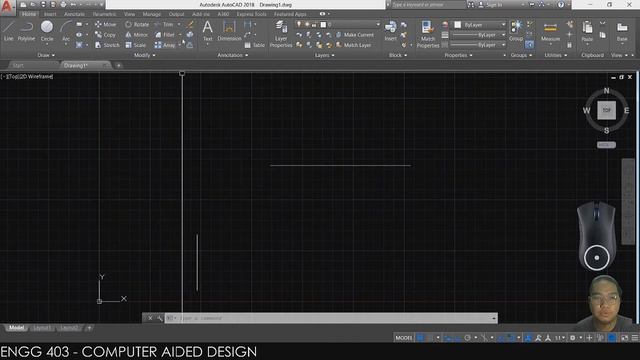This screenshot has width=640, height=360.
Task: Open the Parametric ribbon tab
Action: (x=104, y=14)
